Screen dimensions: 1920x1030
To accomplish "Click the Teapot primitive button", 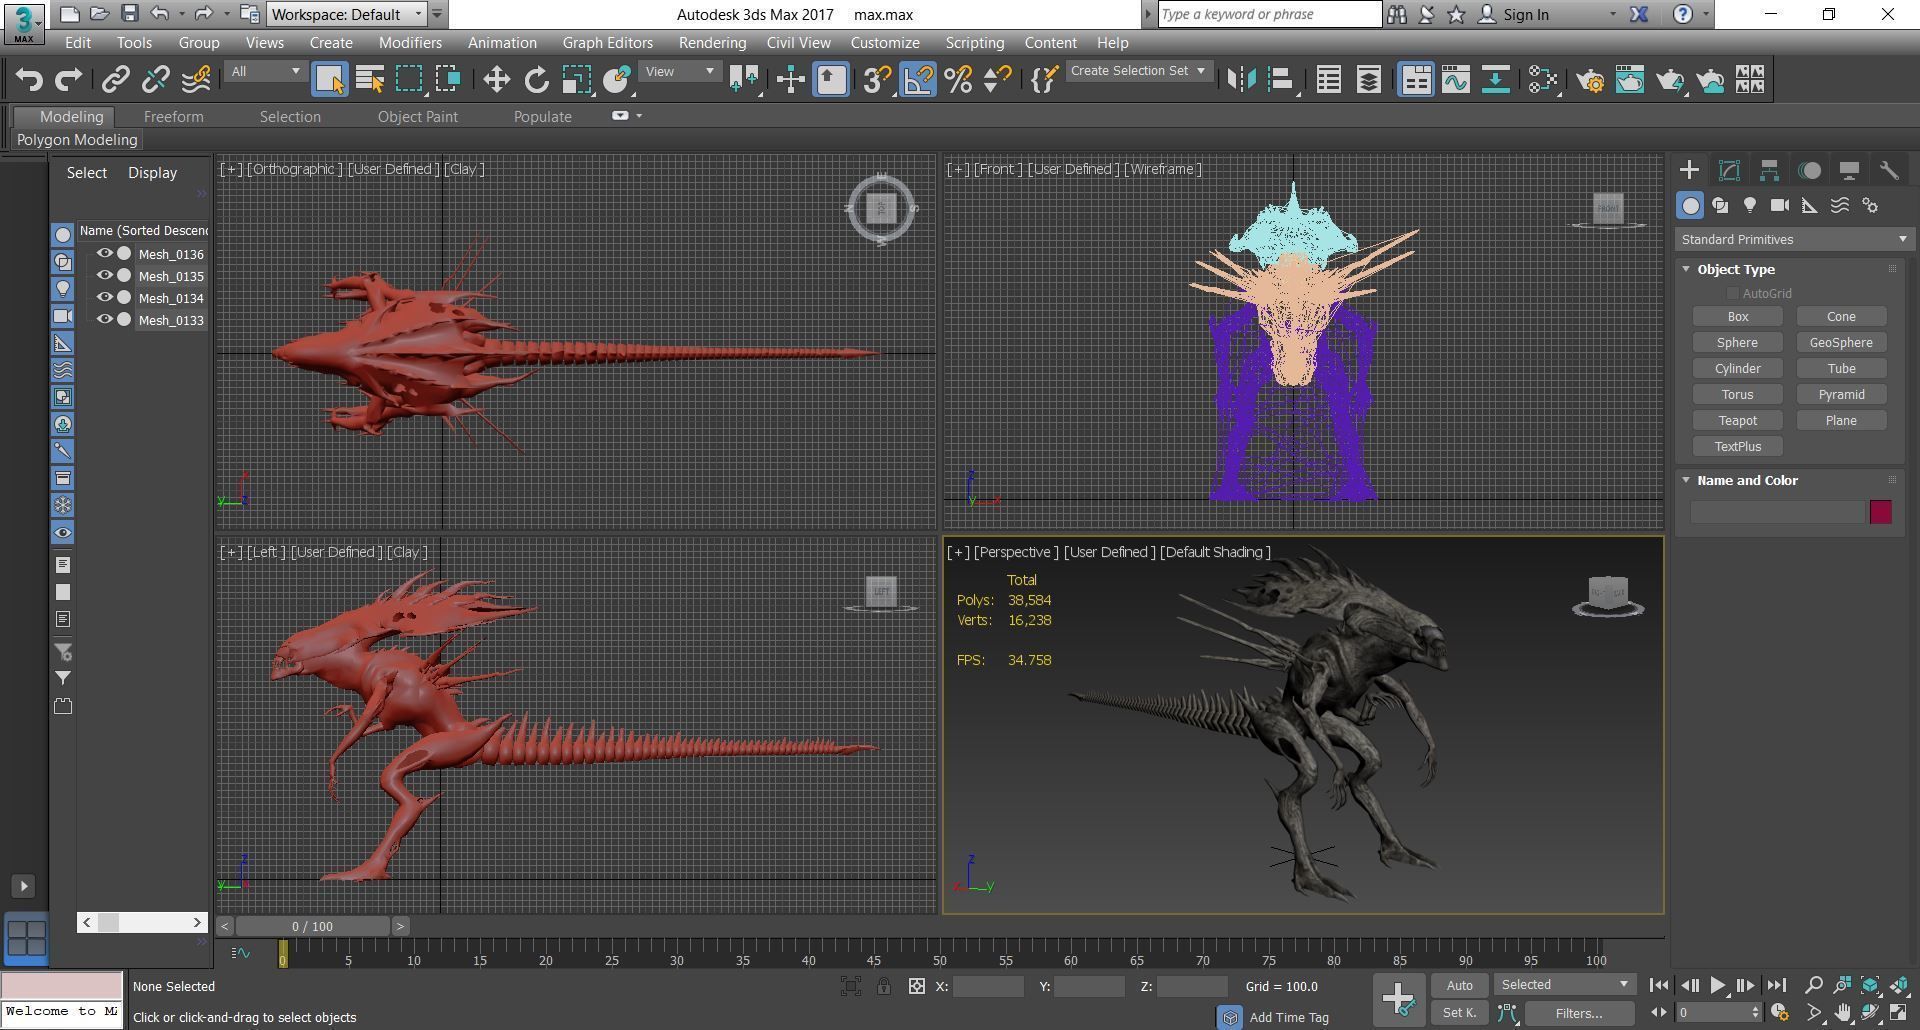I will pyautogui.click(x=1737, y=420).
